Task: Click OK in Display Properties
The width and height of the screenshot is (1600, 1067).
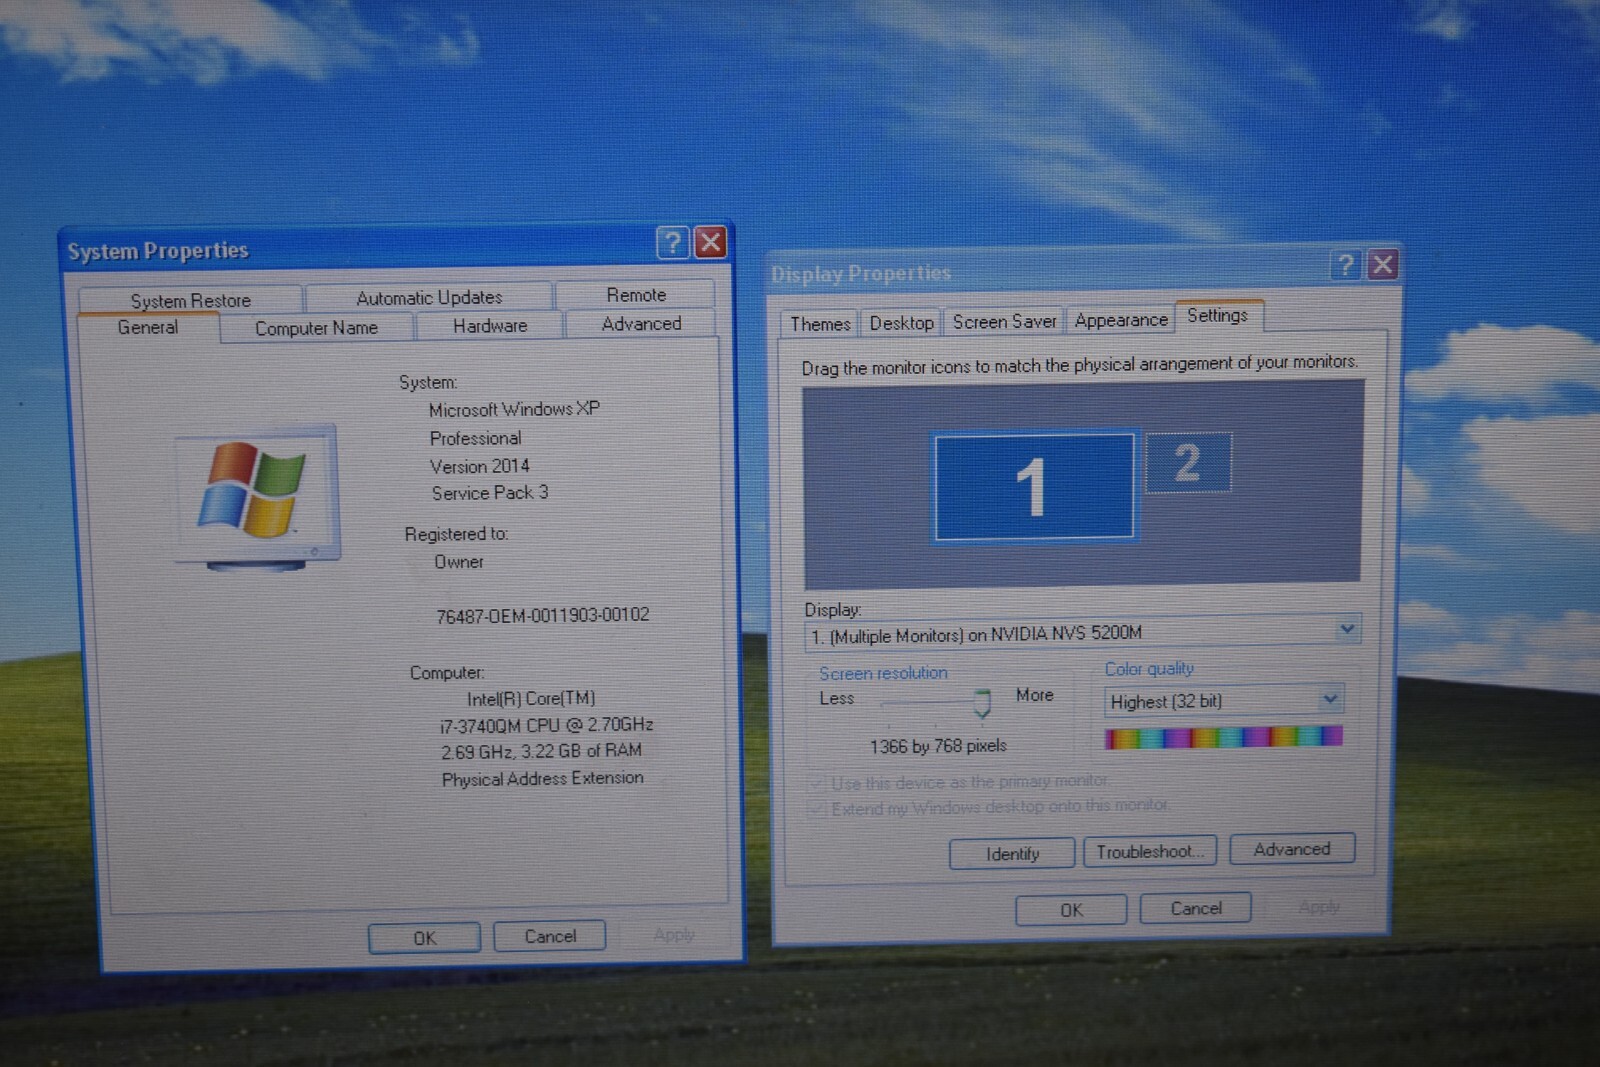Action: 1071,910
